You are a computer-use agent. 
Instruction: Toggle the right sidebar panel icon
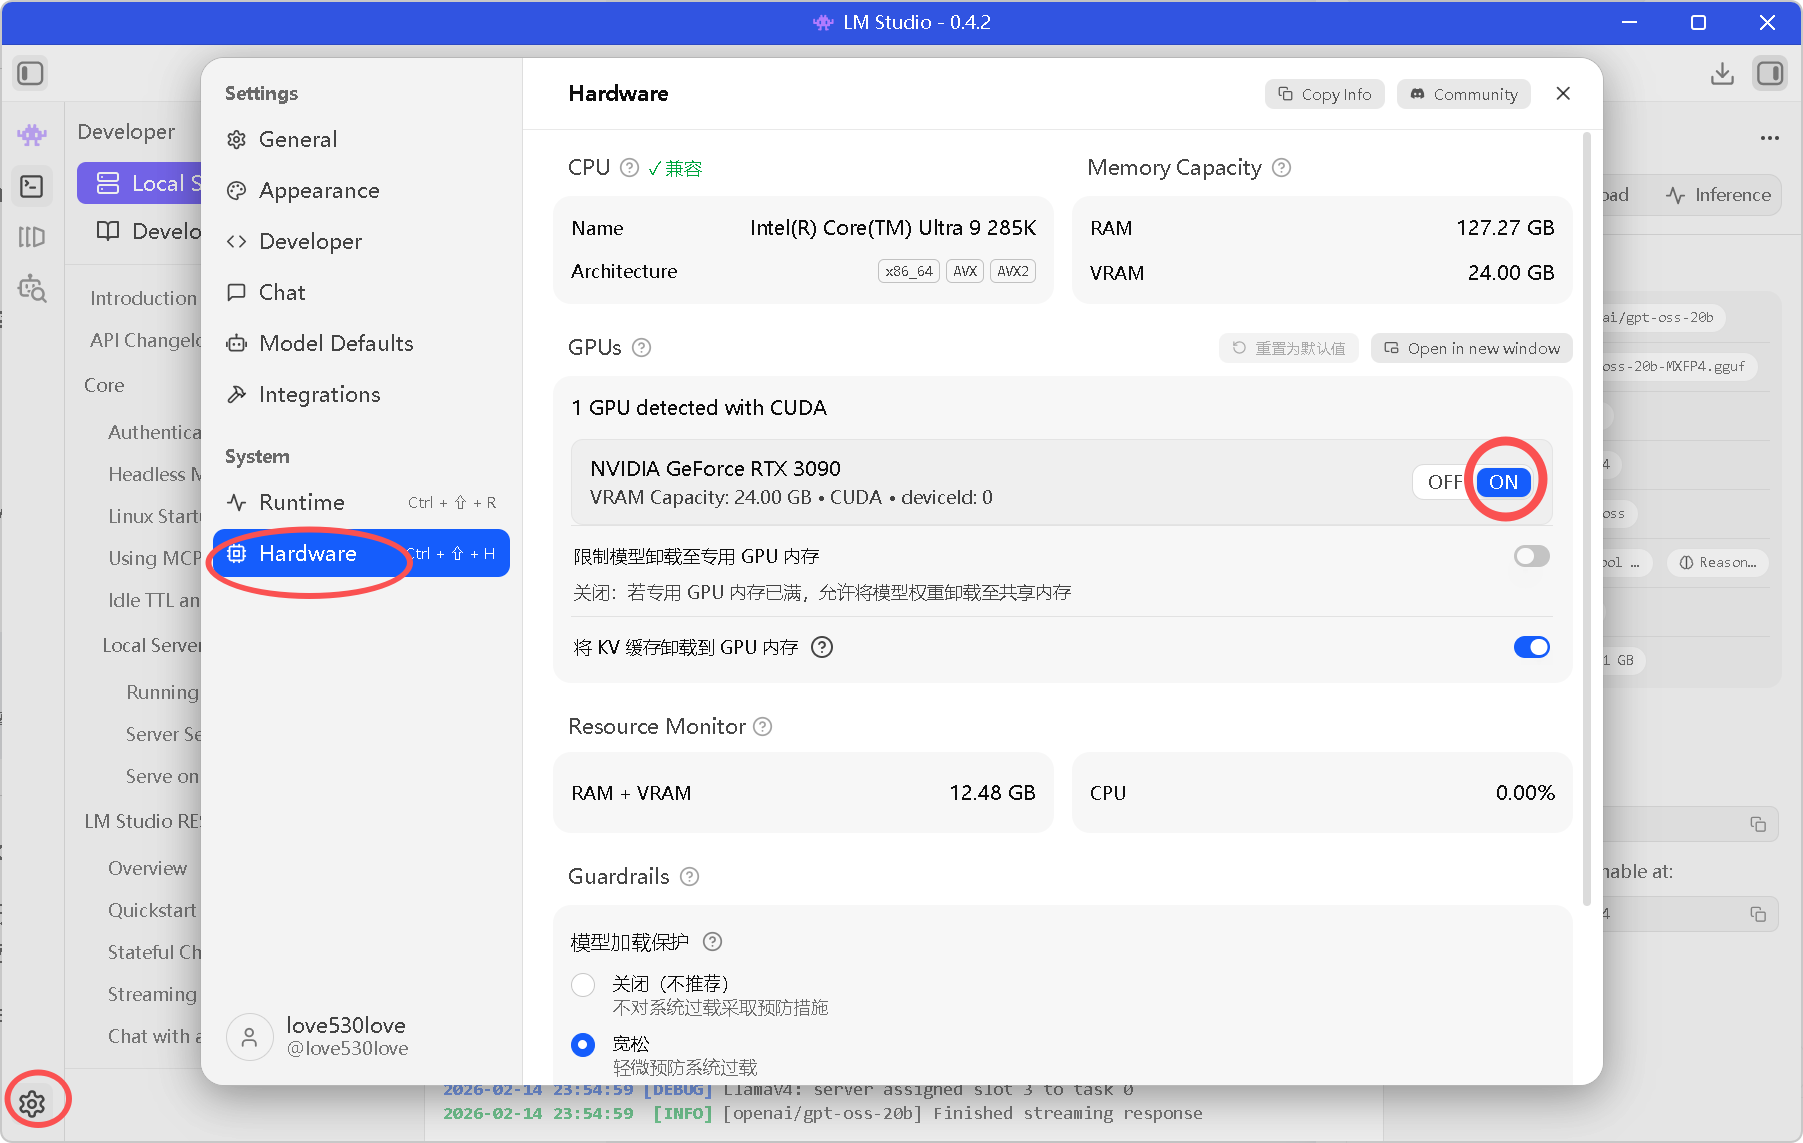pyautogui.click(x=1770, y=73)
